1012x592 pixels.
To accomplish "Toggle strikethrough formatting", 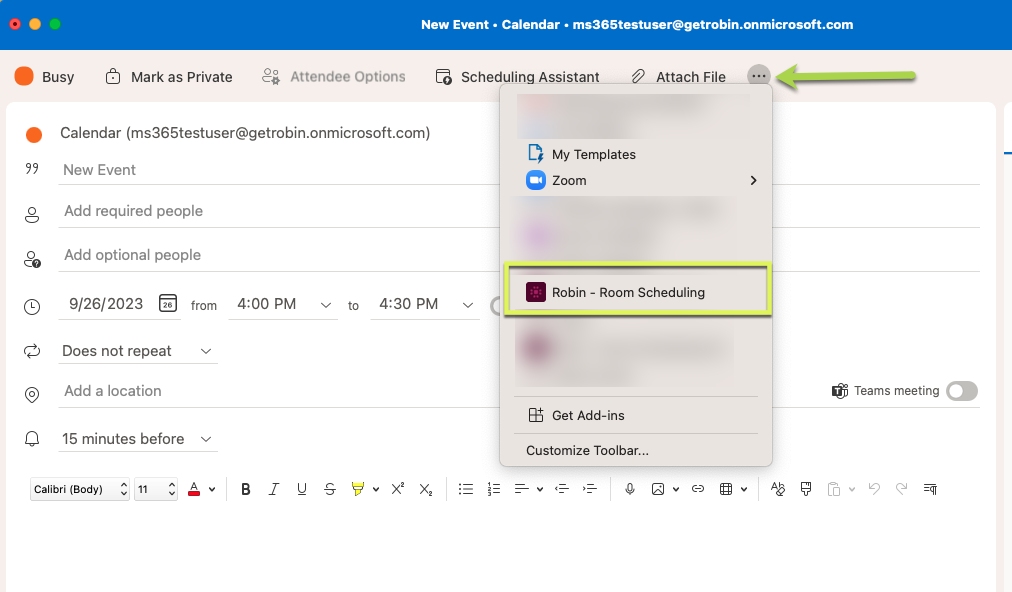I will (330, 489).
